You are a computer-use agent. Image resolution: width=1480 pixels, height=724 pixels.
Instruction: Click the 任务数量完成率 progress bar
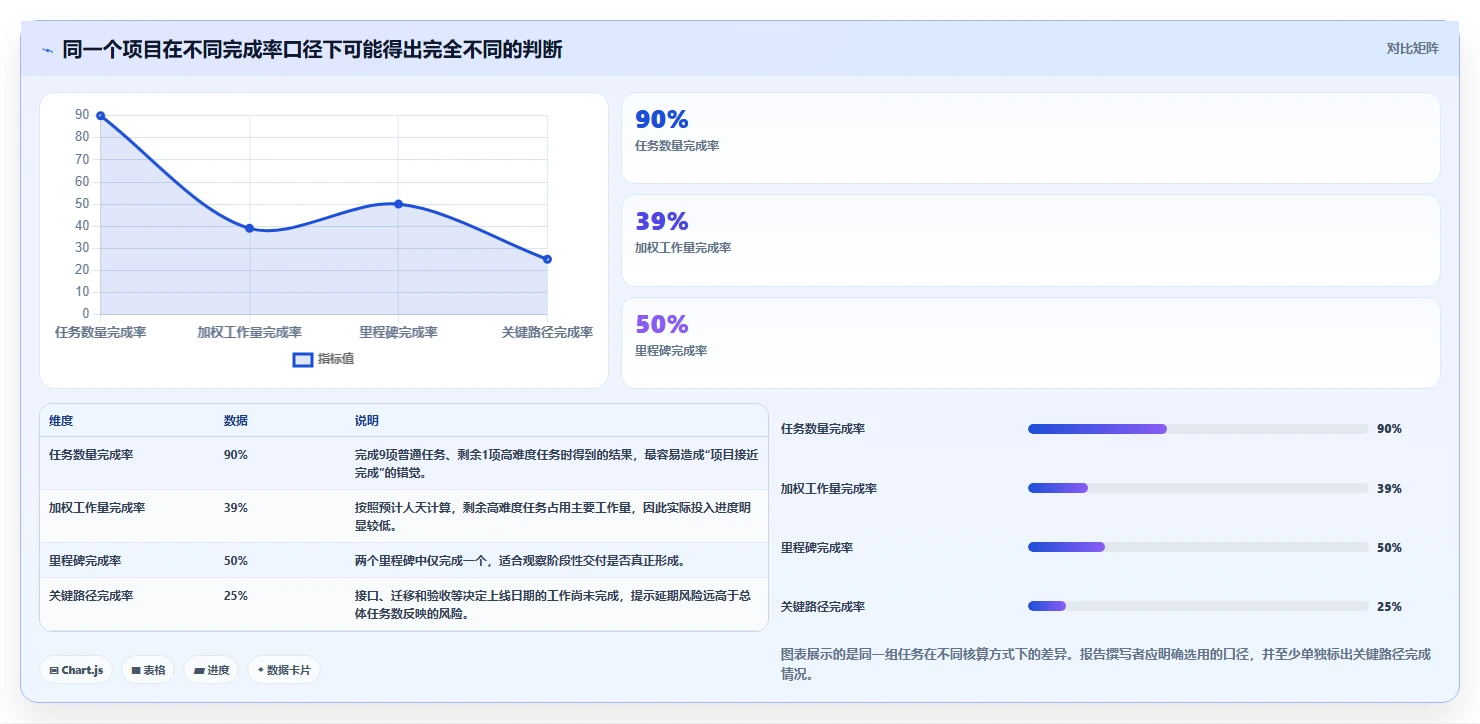click(x=1198, y=429)
